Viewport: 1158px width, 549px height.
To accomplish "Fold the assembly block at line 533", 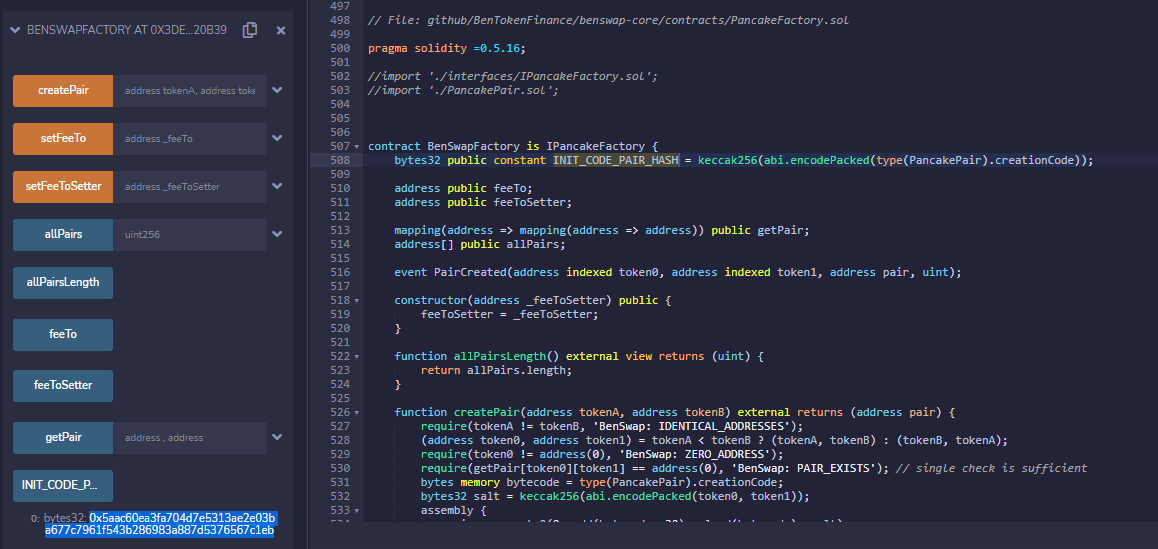I will coord(357,510).
